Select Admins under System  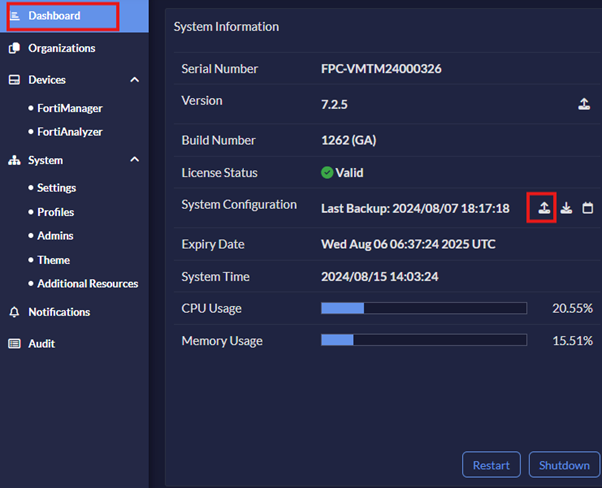click(55, 236)
